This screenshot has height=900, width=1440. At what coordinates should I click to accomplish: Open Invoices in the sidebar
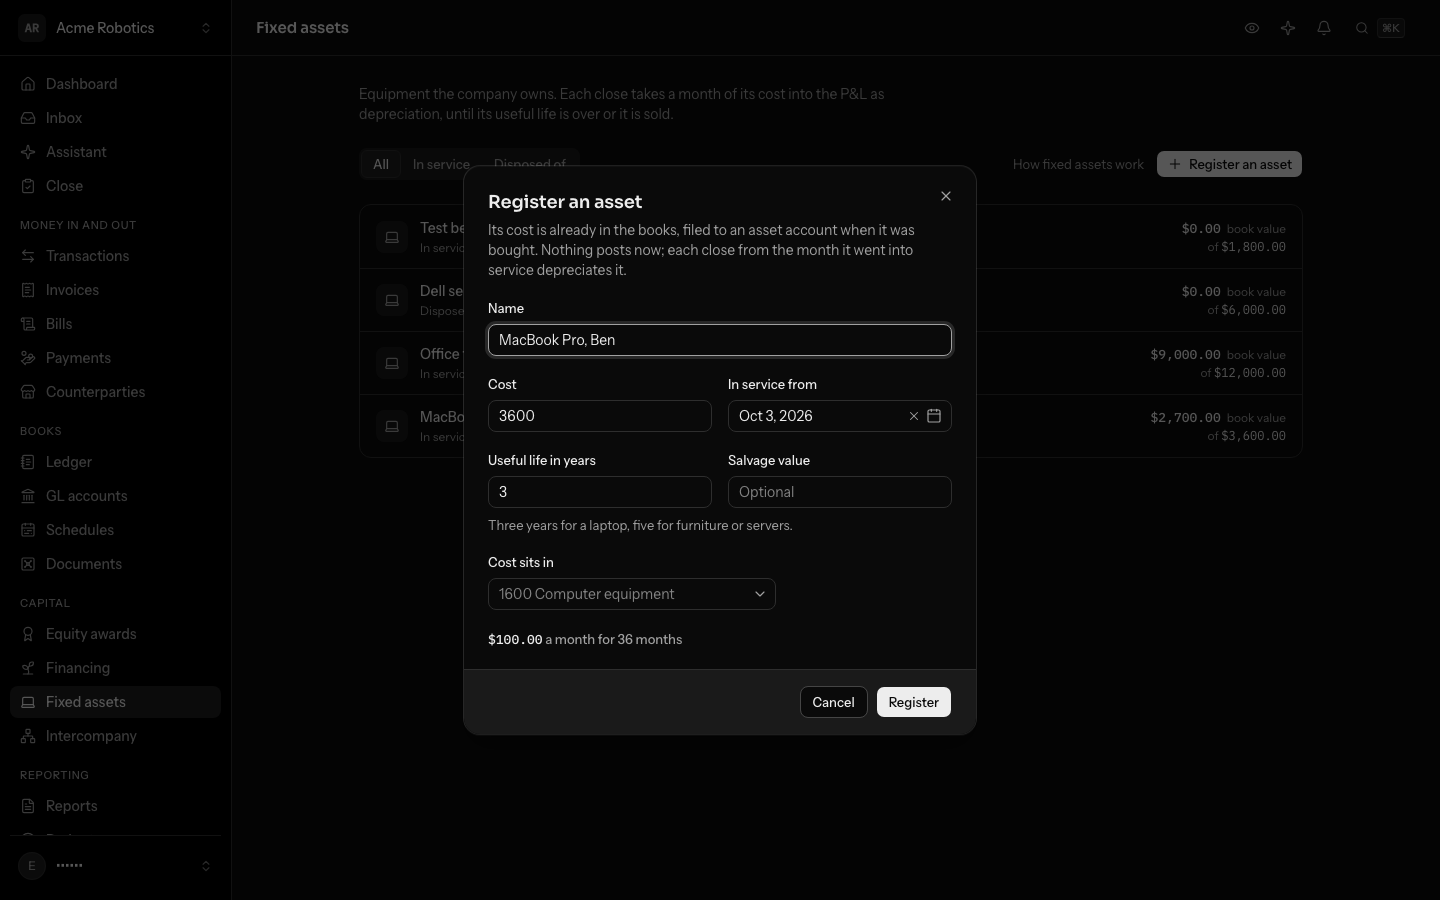point(115,290)
